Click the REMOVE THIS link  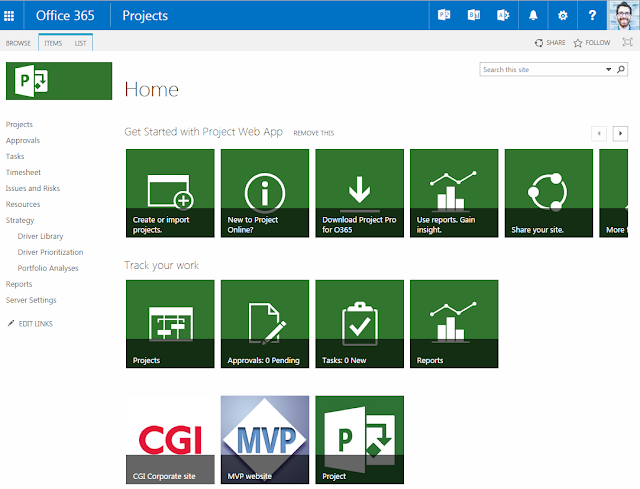click(313, 133)
